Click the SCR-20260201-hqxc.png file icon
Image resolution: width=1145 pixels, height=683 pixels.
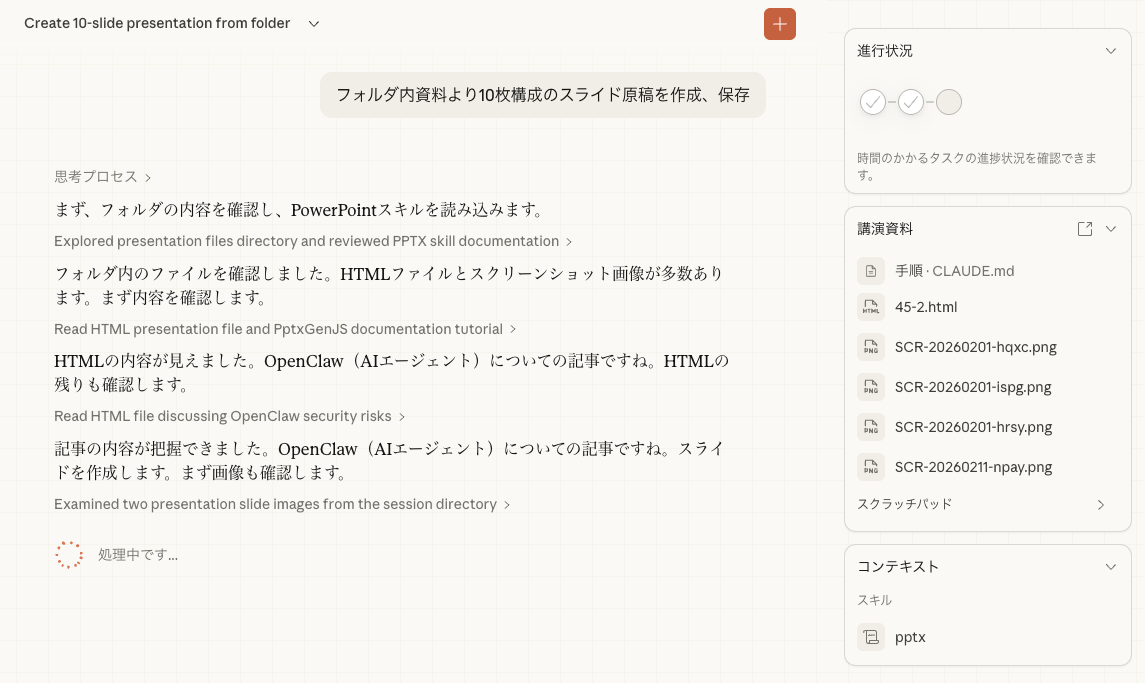coord(871,347)
